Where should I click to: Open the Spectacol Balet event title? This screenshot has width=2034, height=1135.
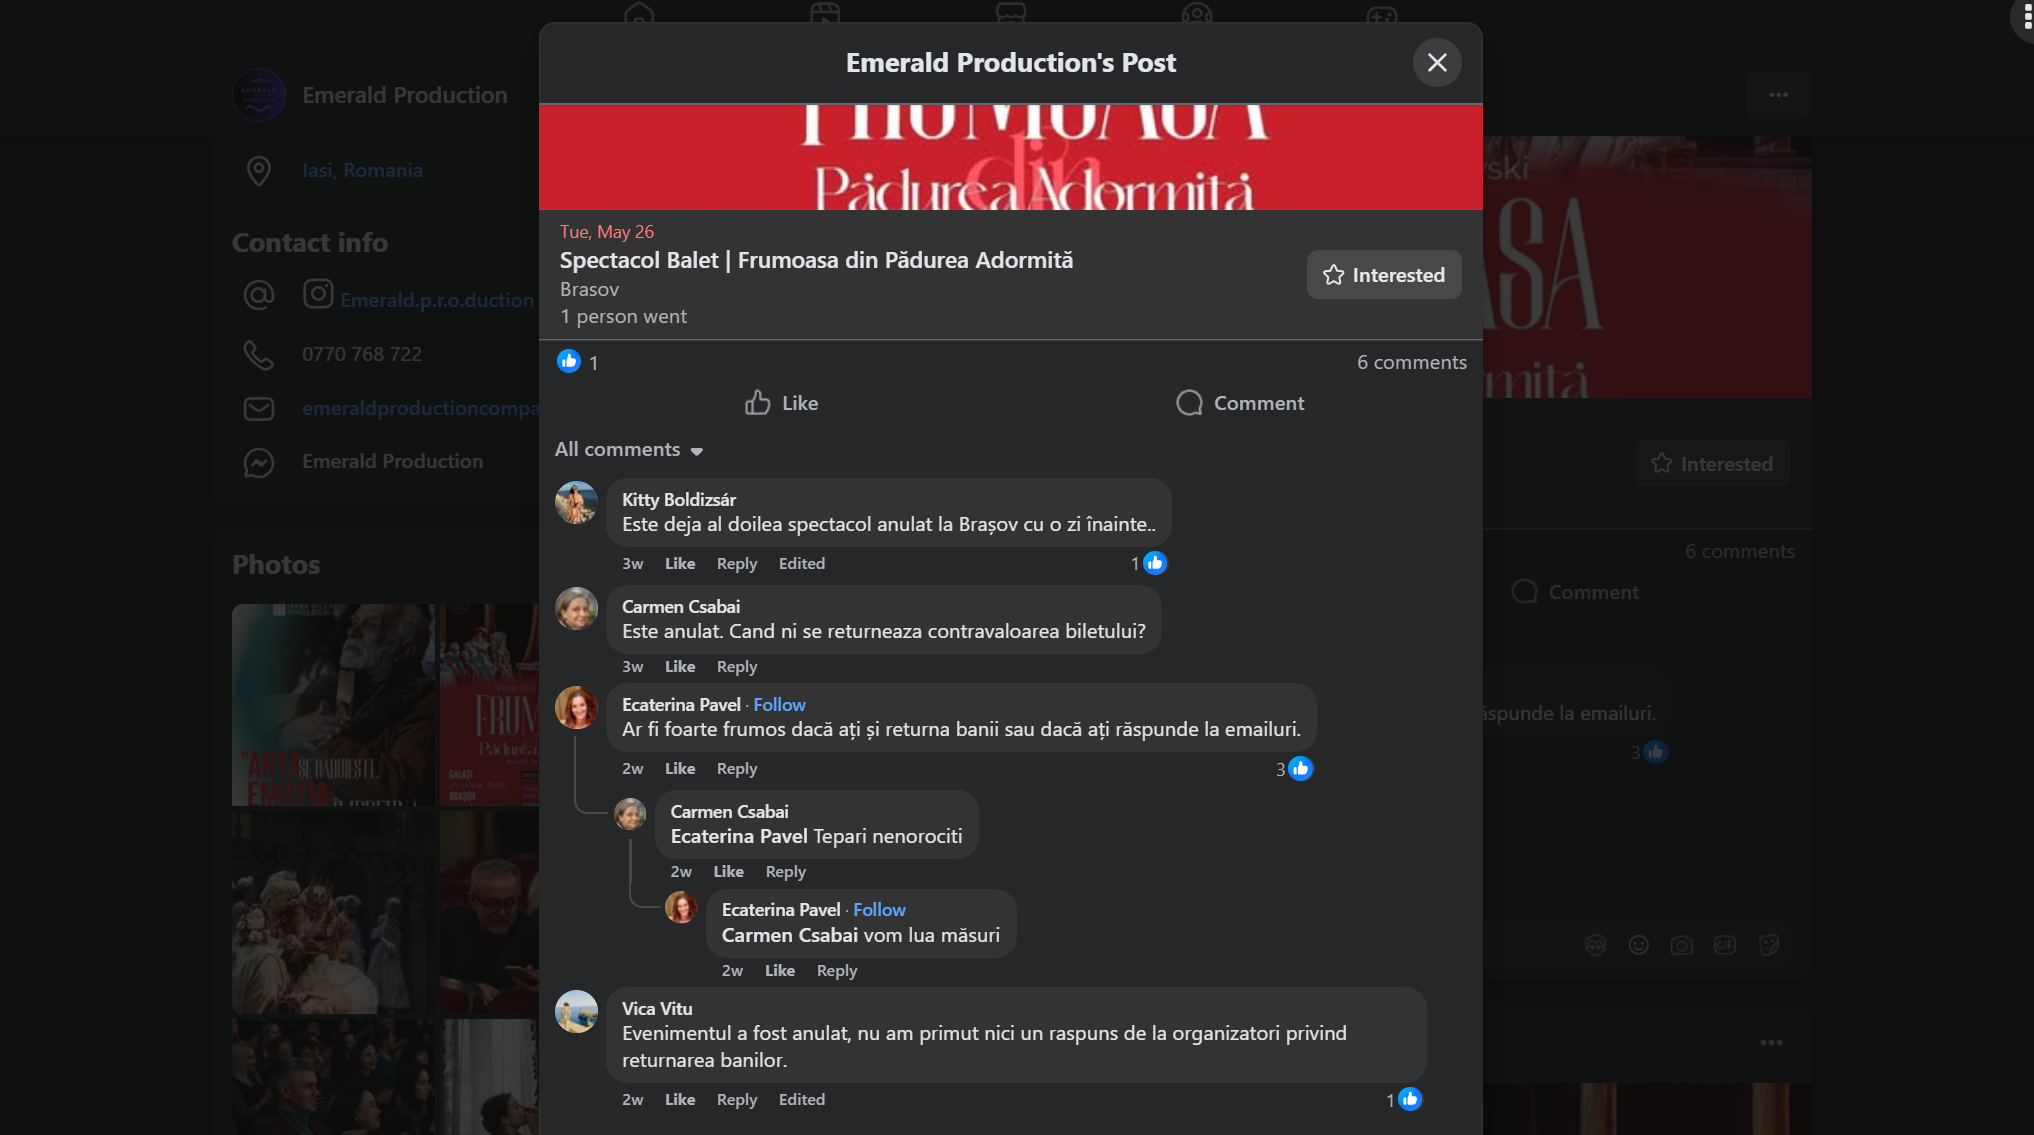pos(816,261)
